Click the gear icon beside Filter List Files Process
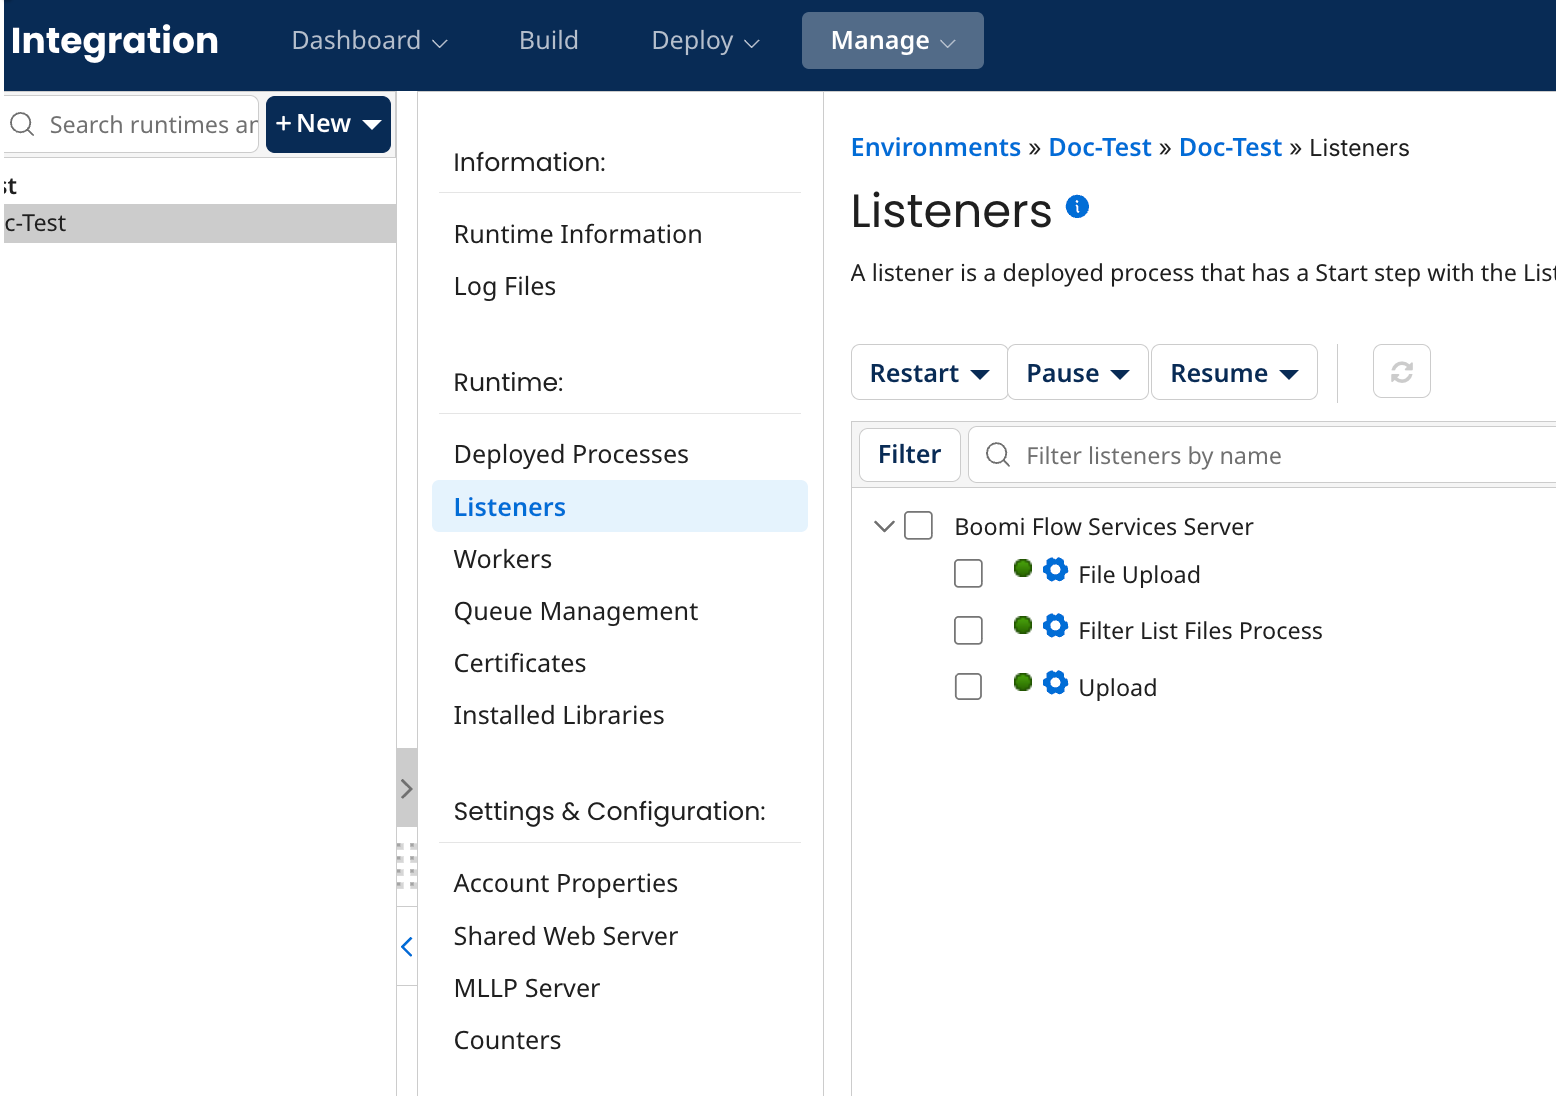This screenshot has height=1096, width=1556. pos(1056,626)
